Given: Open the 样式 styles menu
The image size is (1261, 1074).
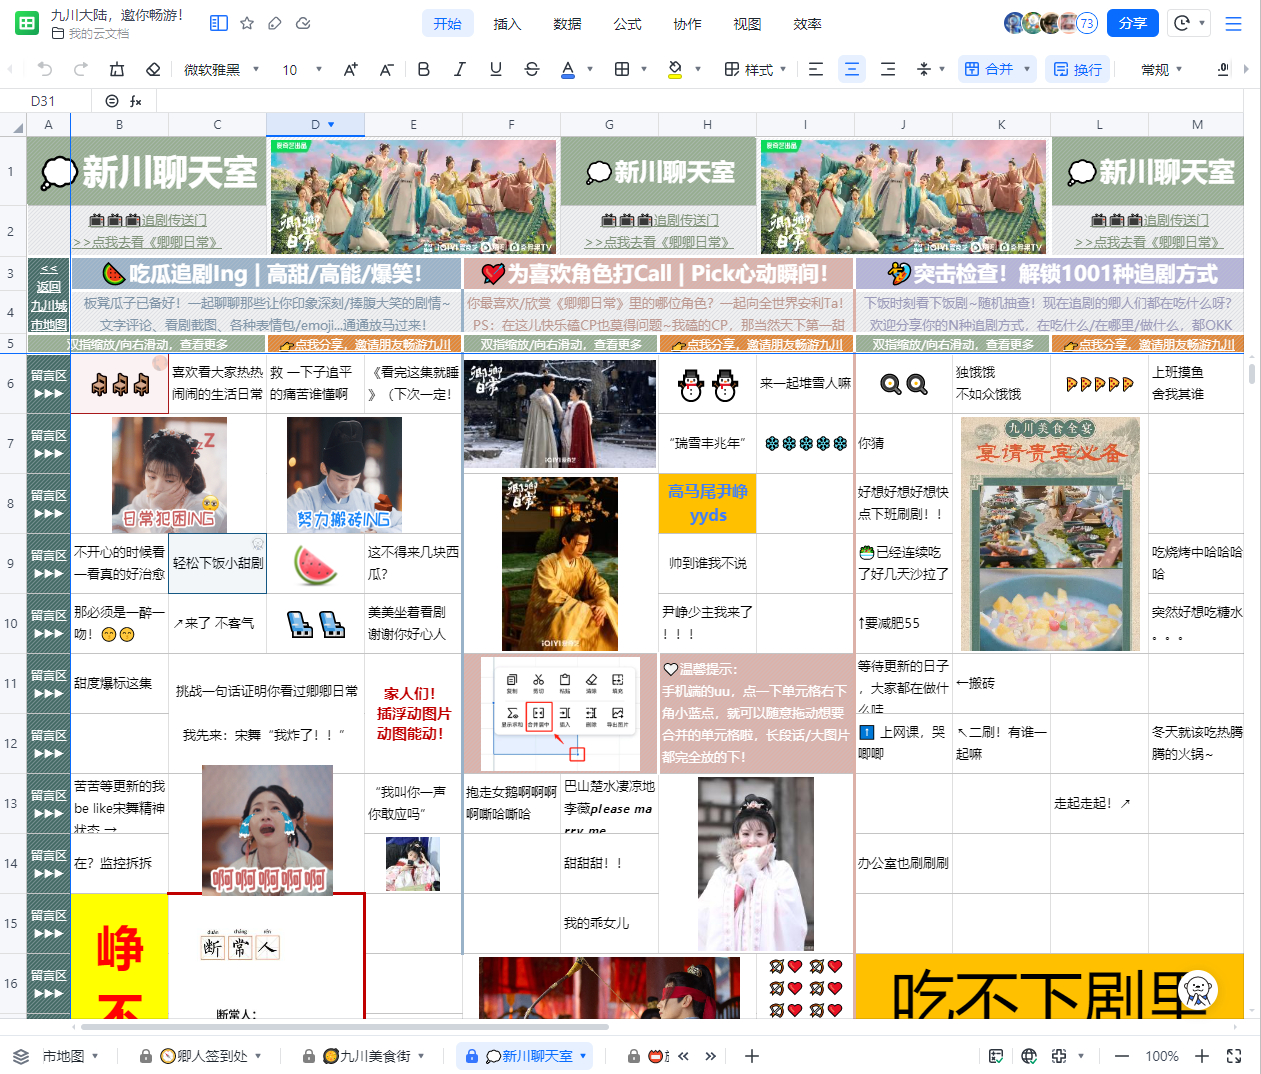Looking at the screenshot, I should (755, 69).
